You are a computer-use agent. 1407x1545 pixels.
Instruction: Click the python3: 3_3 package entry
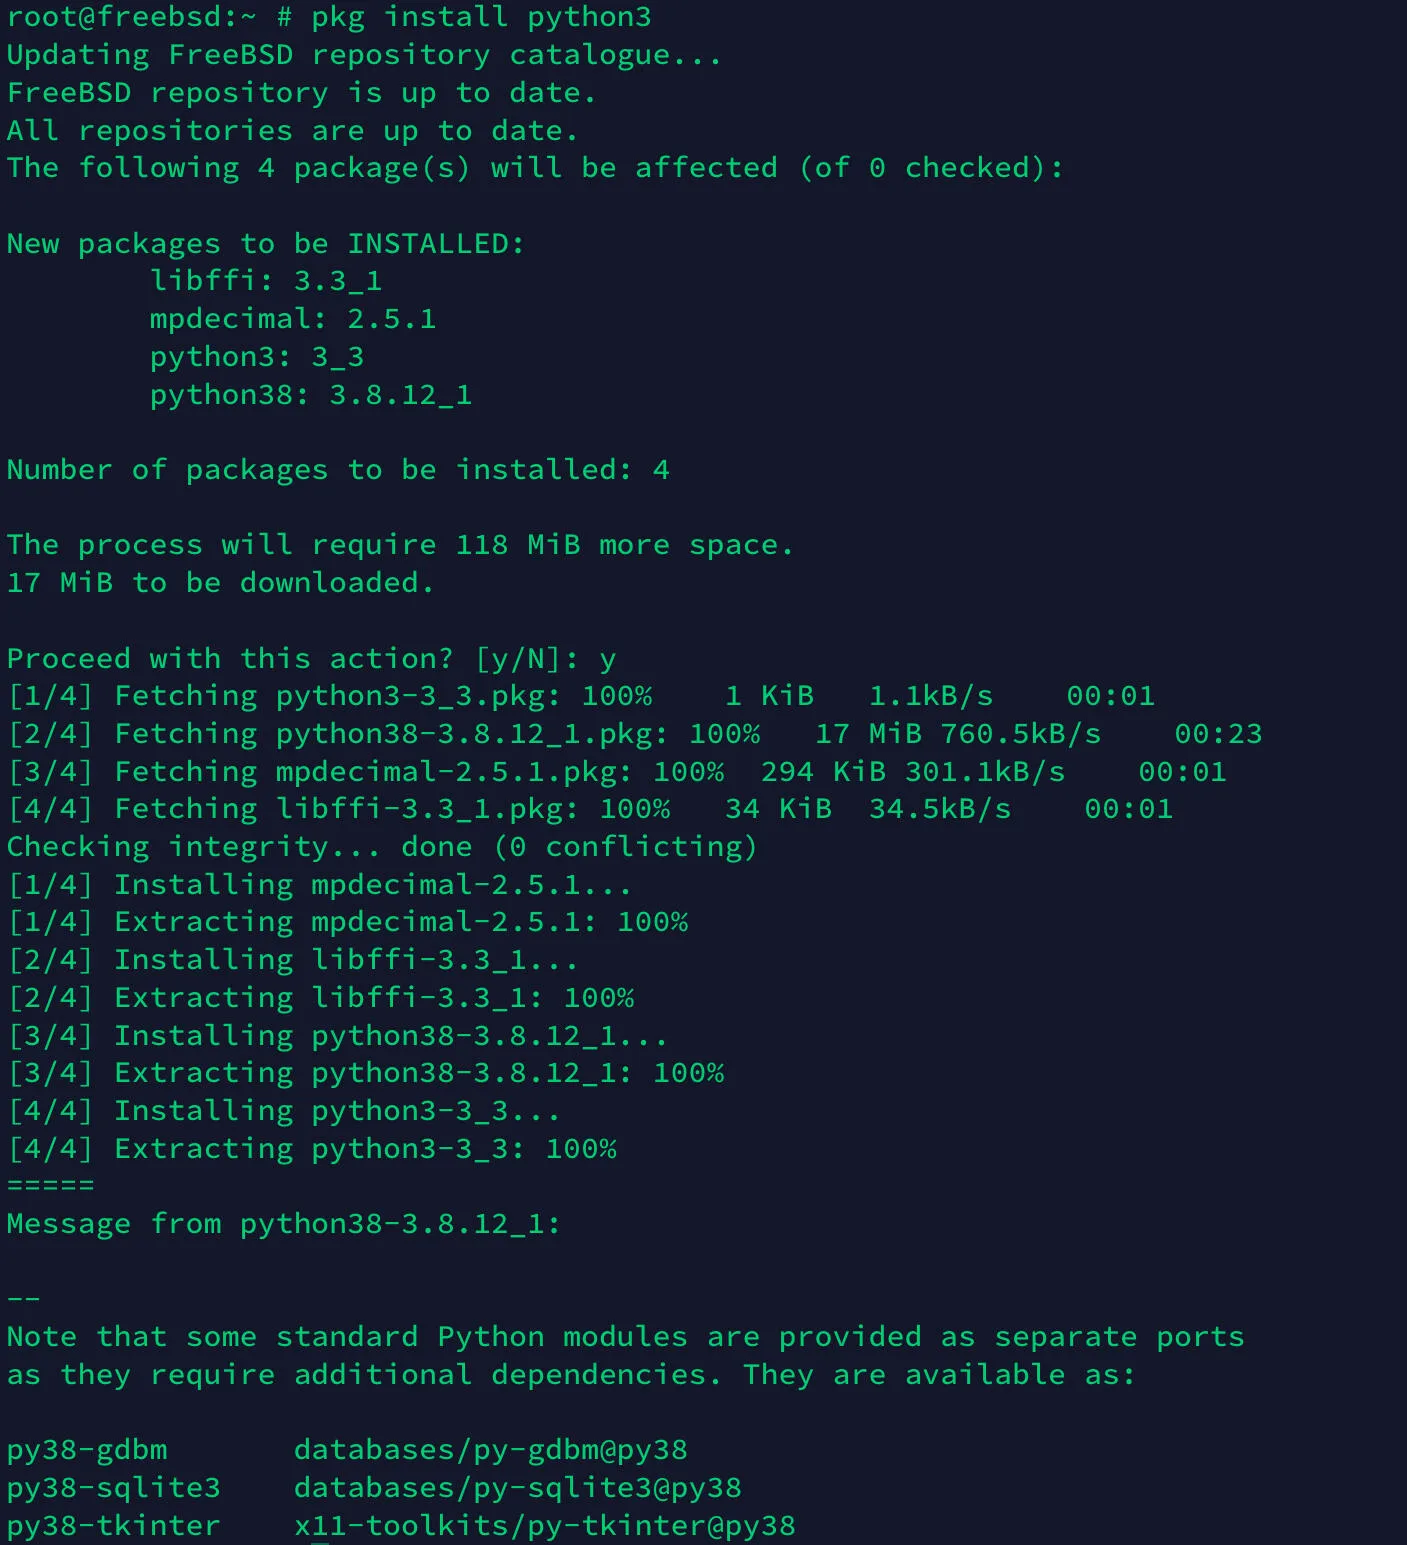click(257, 357)
